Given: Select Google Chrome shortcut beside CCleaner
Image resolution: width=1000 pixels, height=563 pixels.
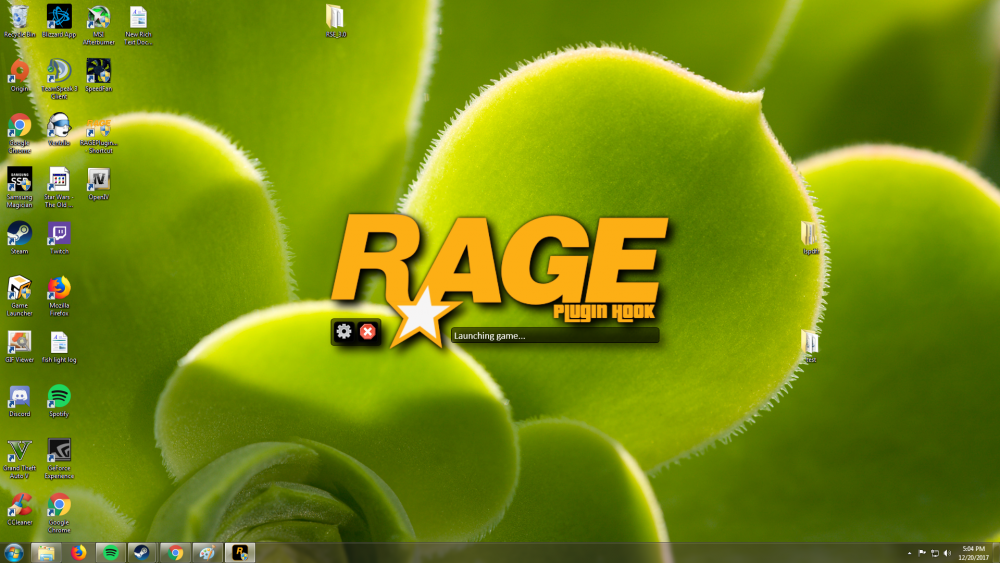Looking at the screenshot, I should 59,513.
